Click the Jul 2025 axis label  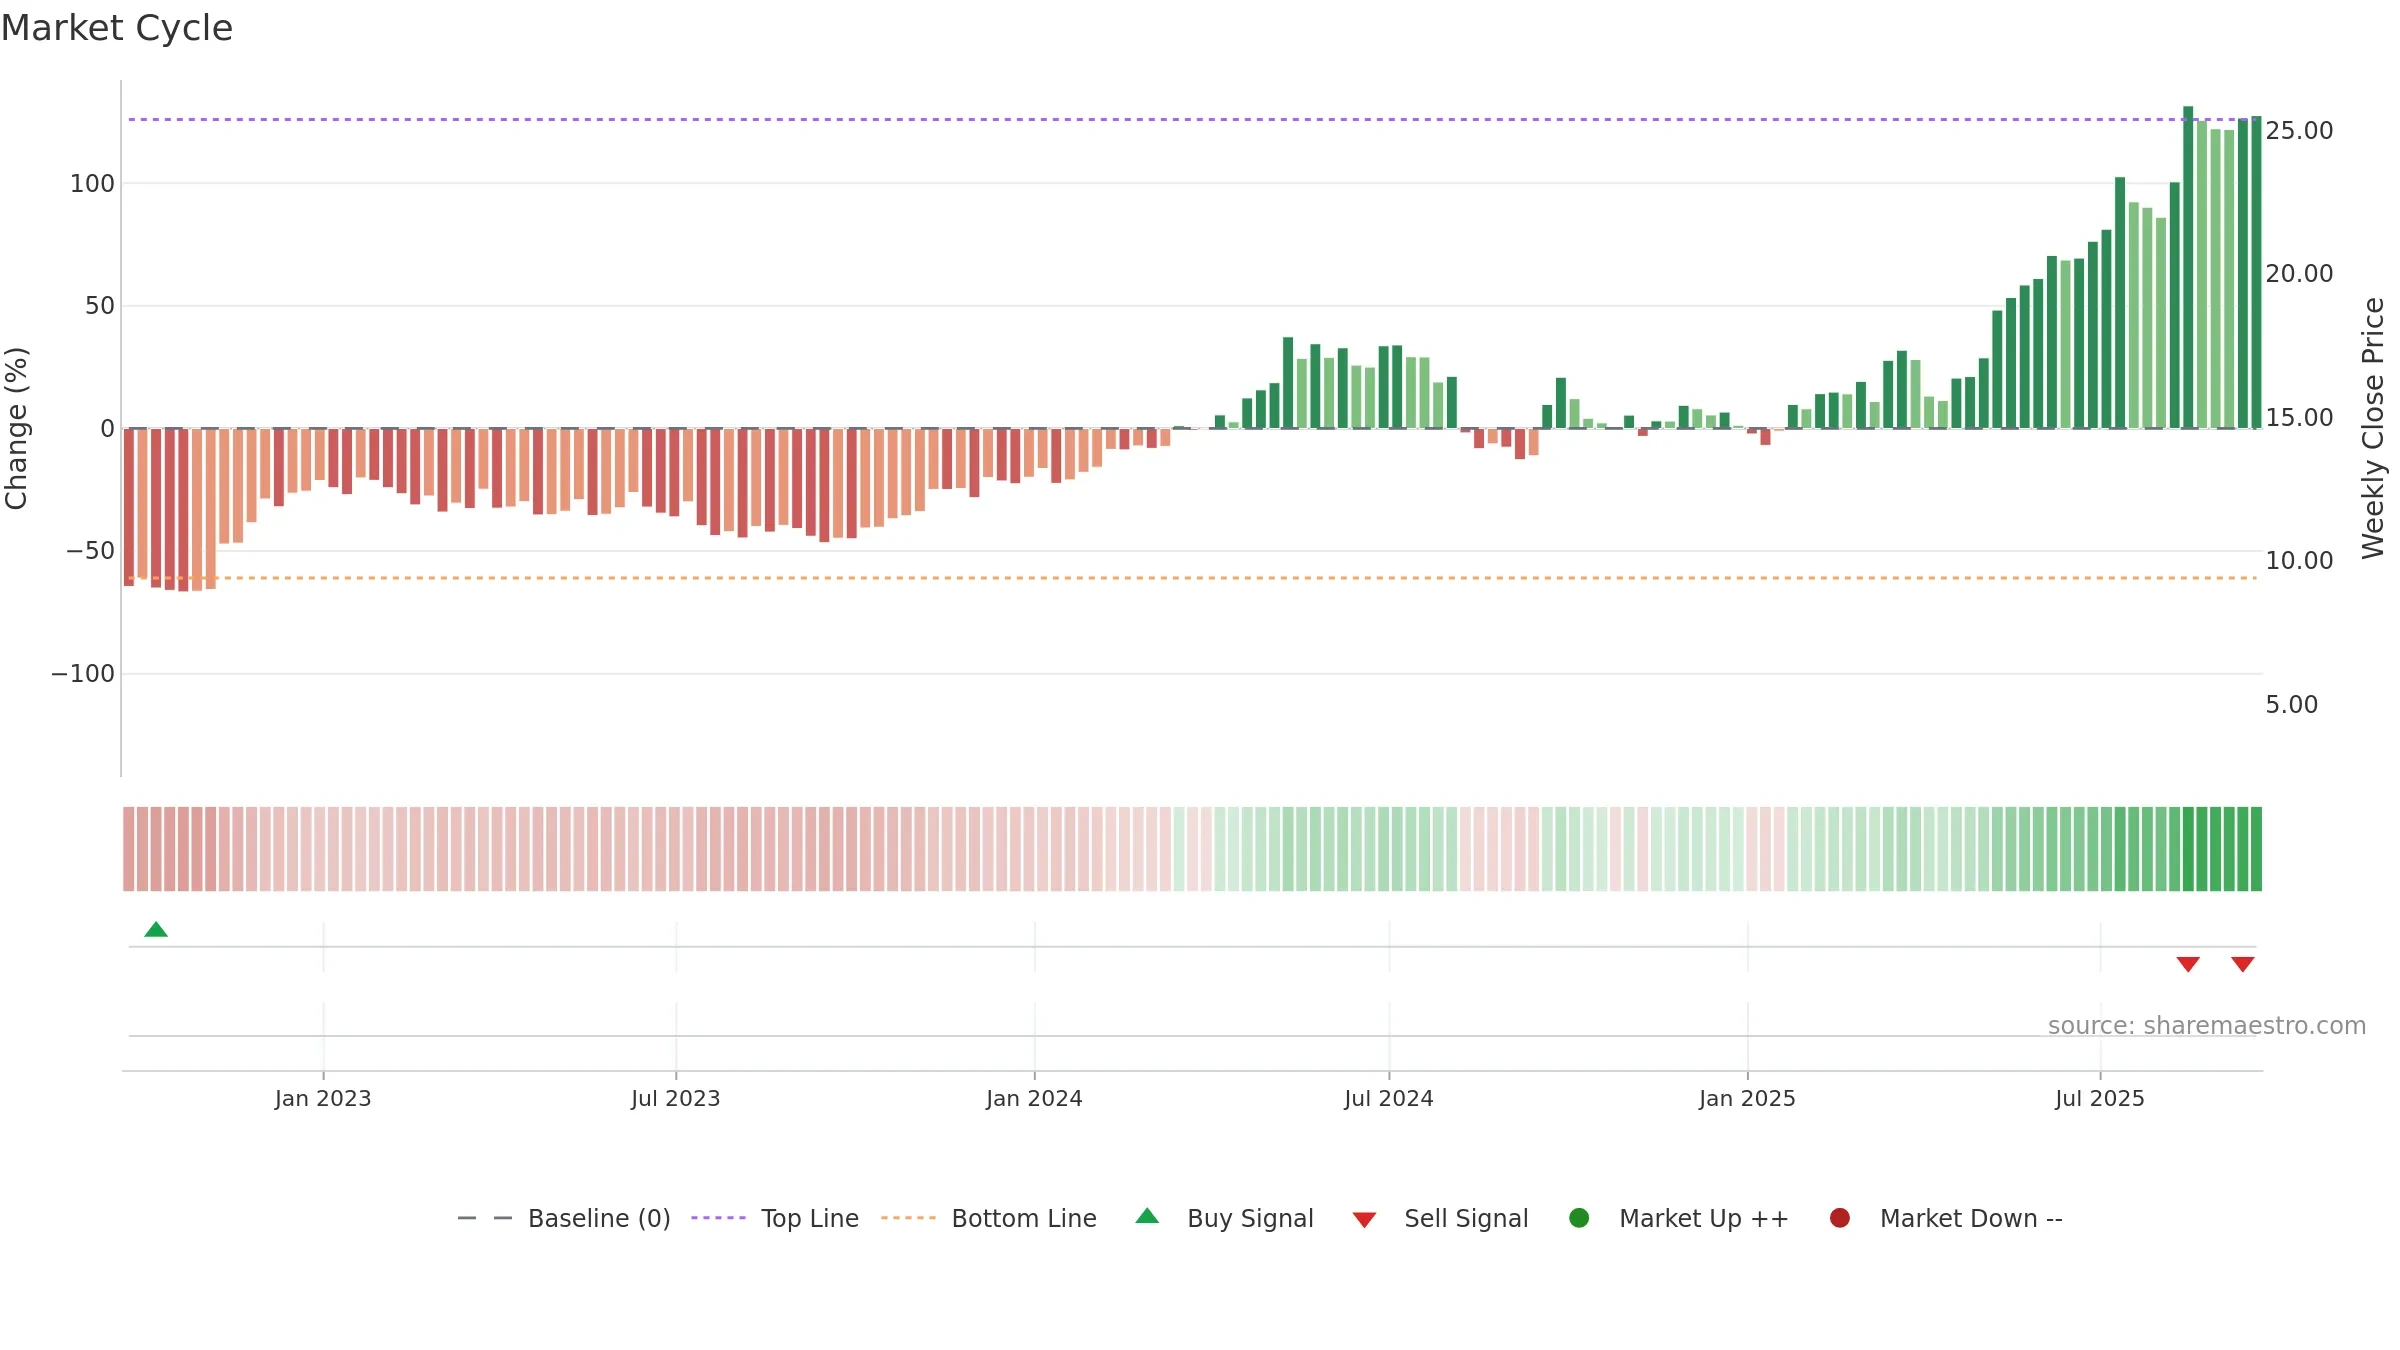[2100, 1099]
